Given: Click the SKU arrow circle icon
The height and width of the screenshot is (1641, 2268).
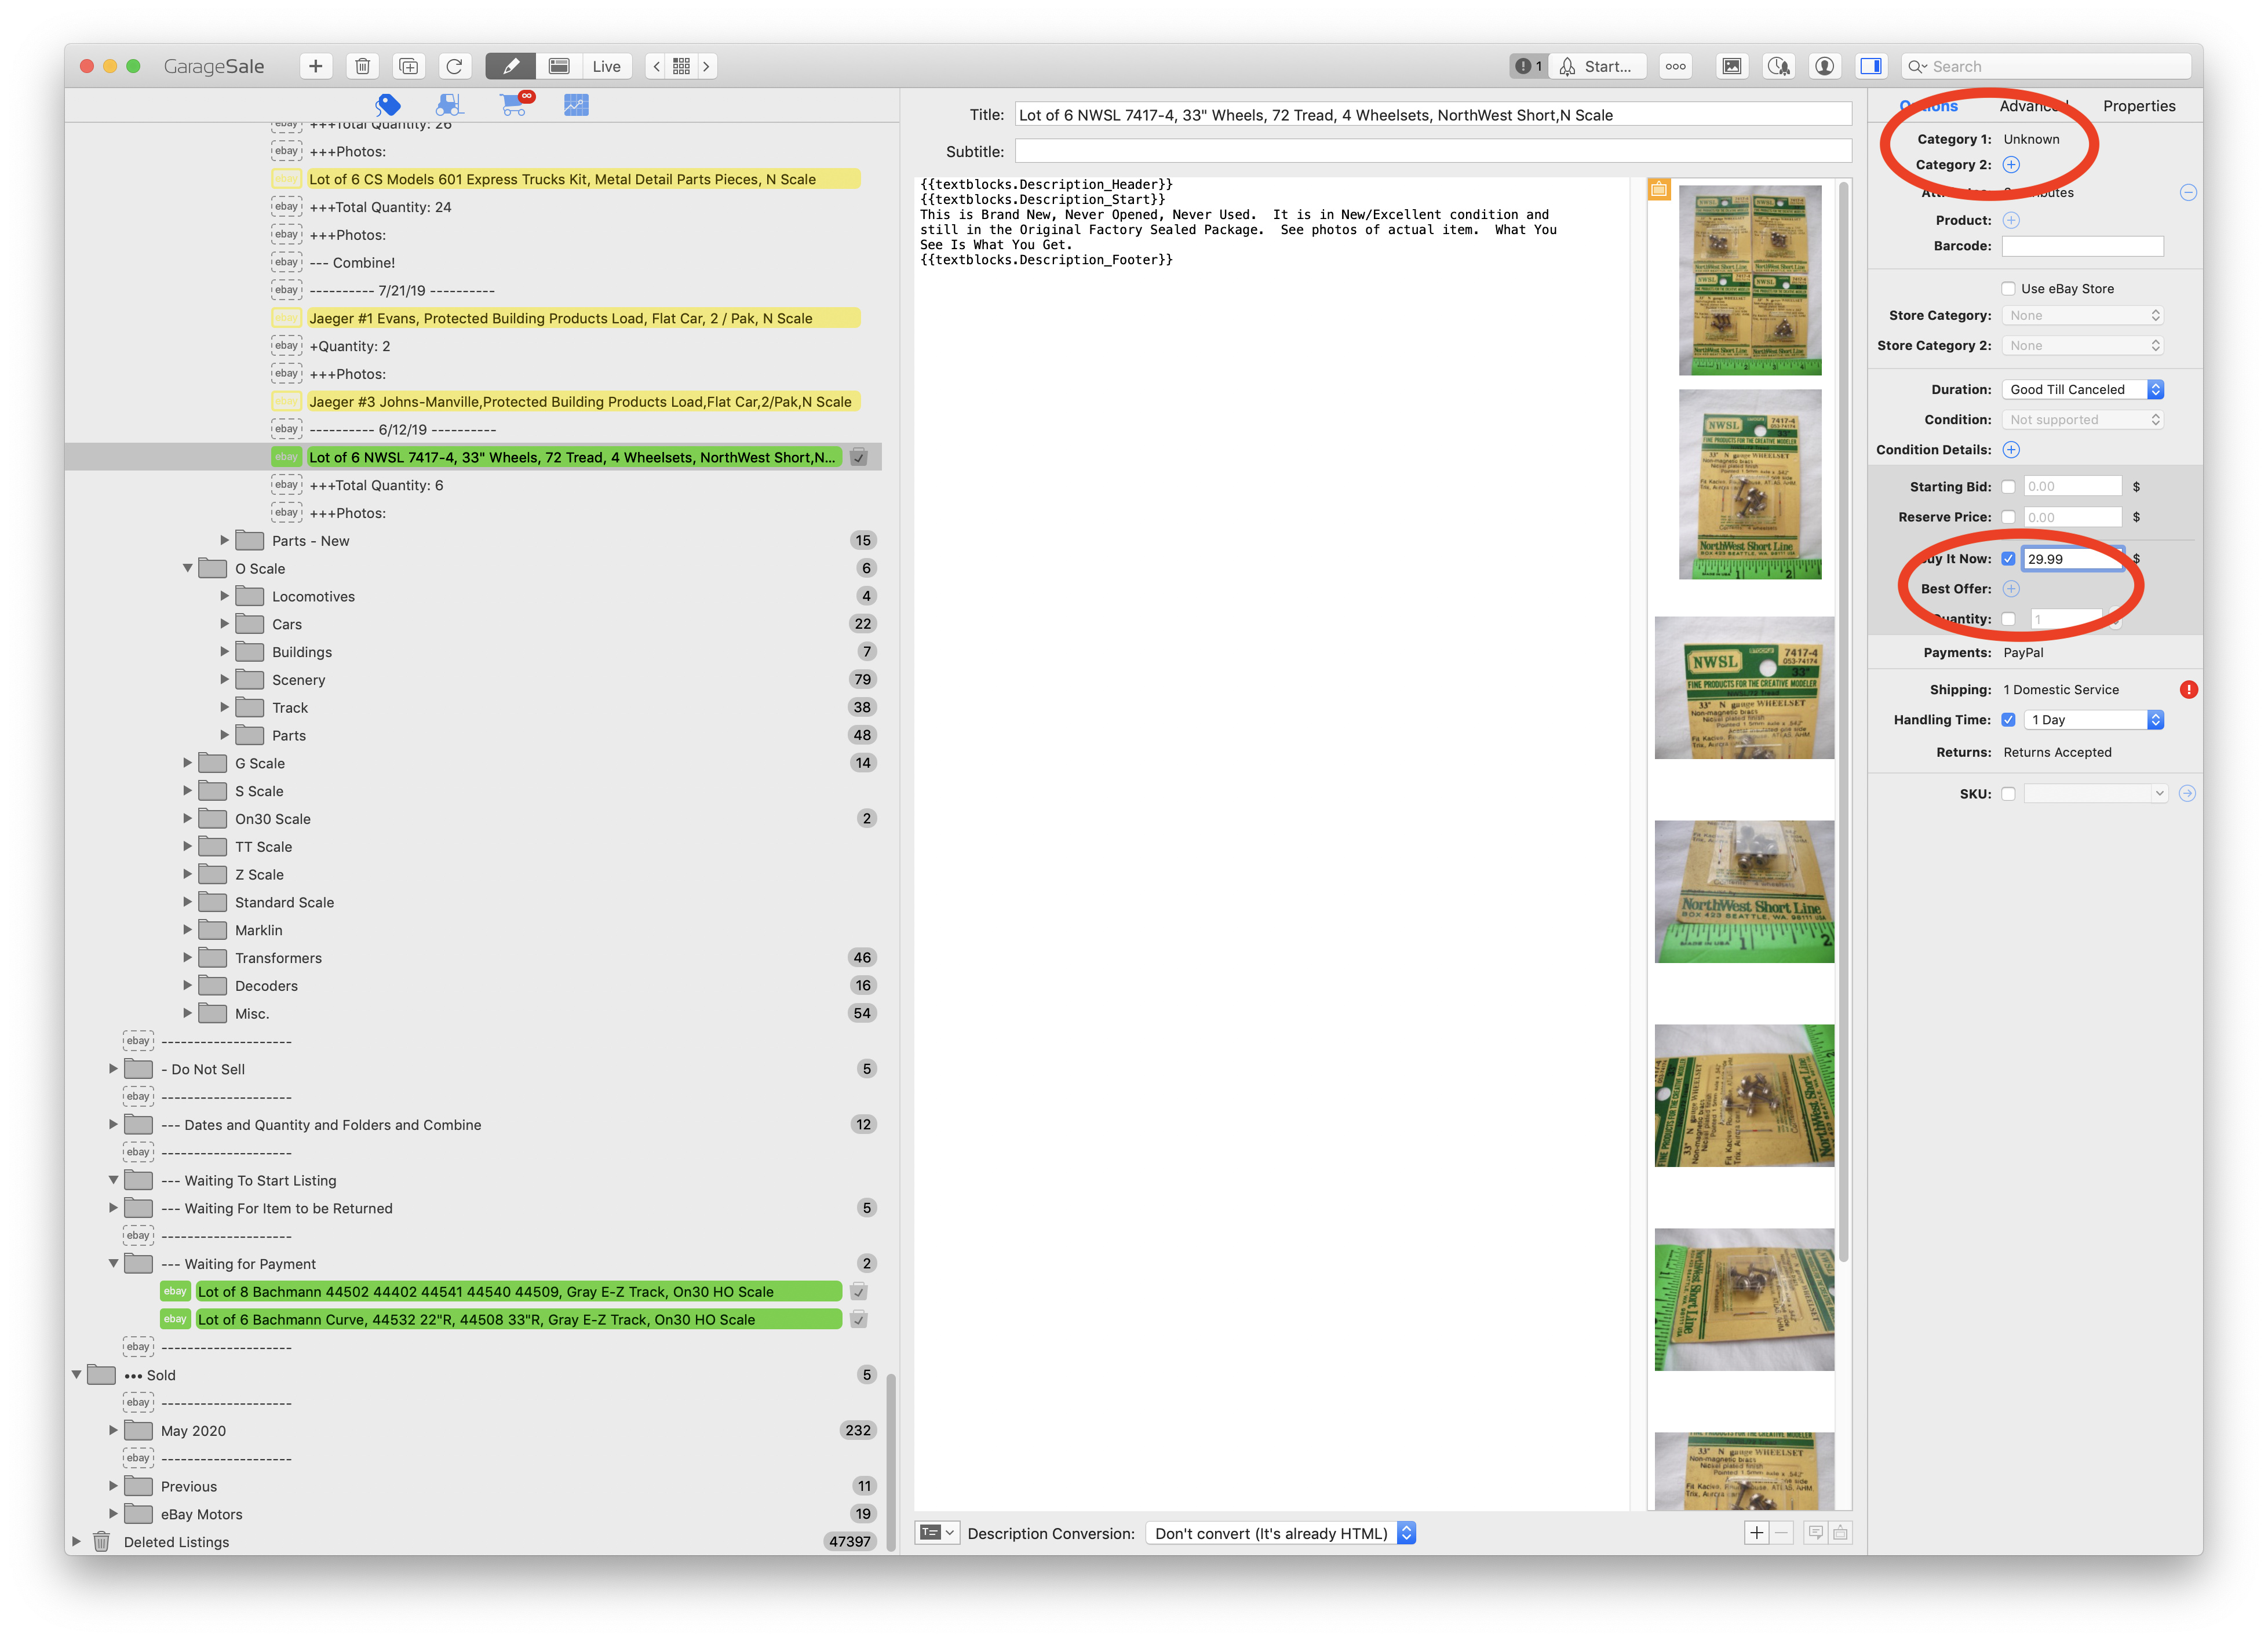Looking at the screenshot, I should tap(2187, 794).
